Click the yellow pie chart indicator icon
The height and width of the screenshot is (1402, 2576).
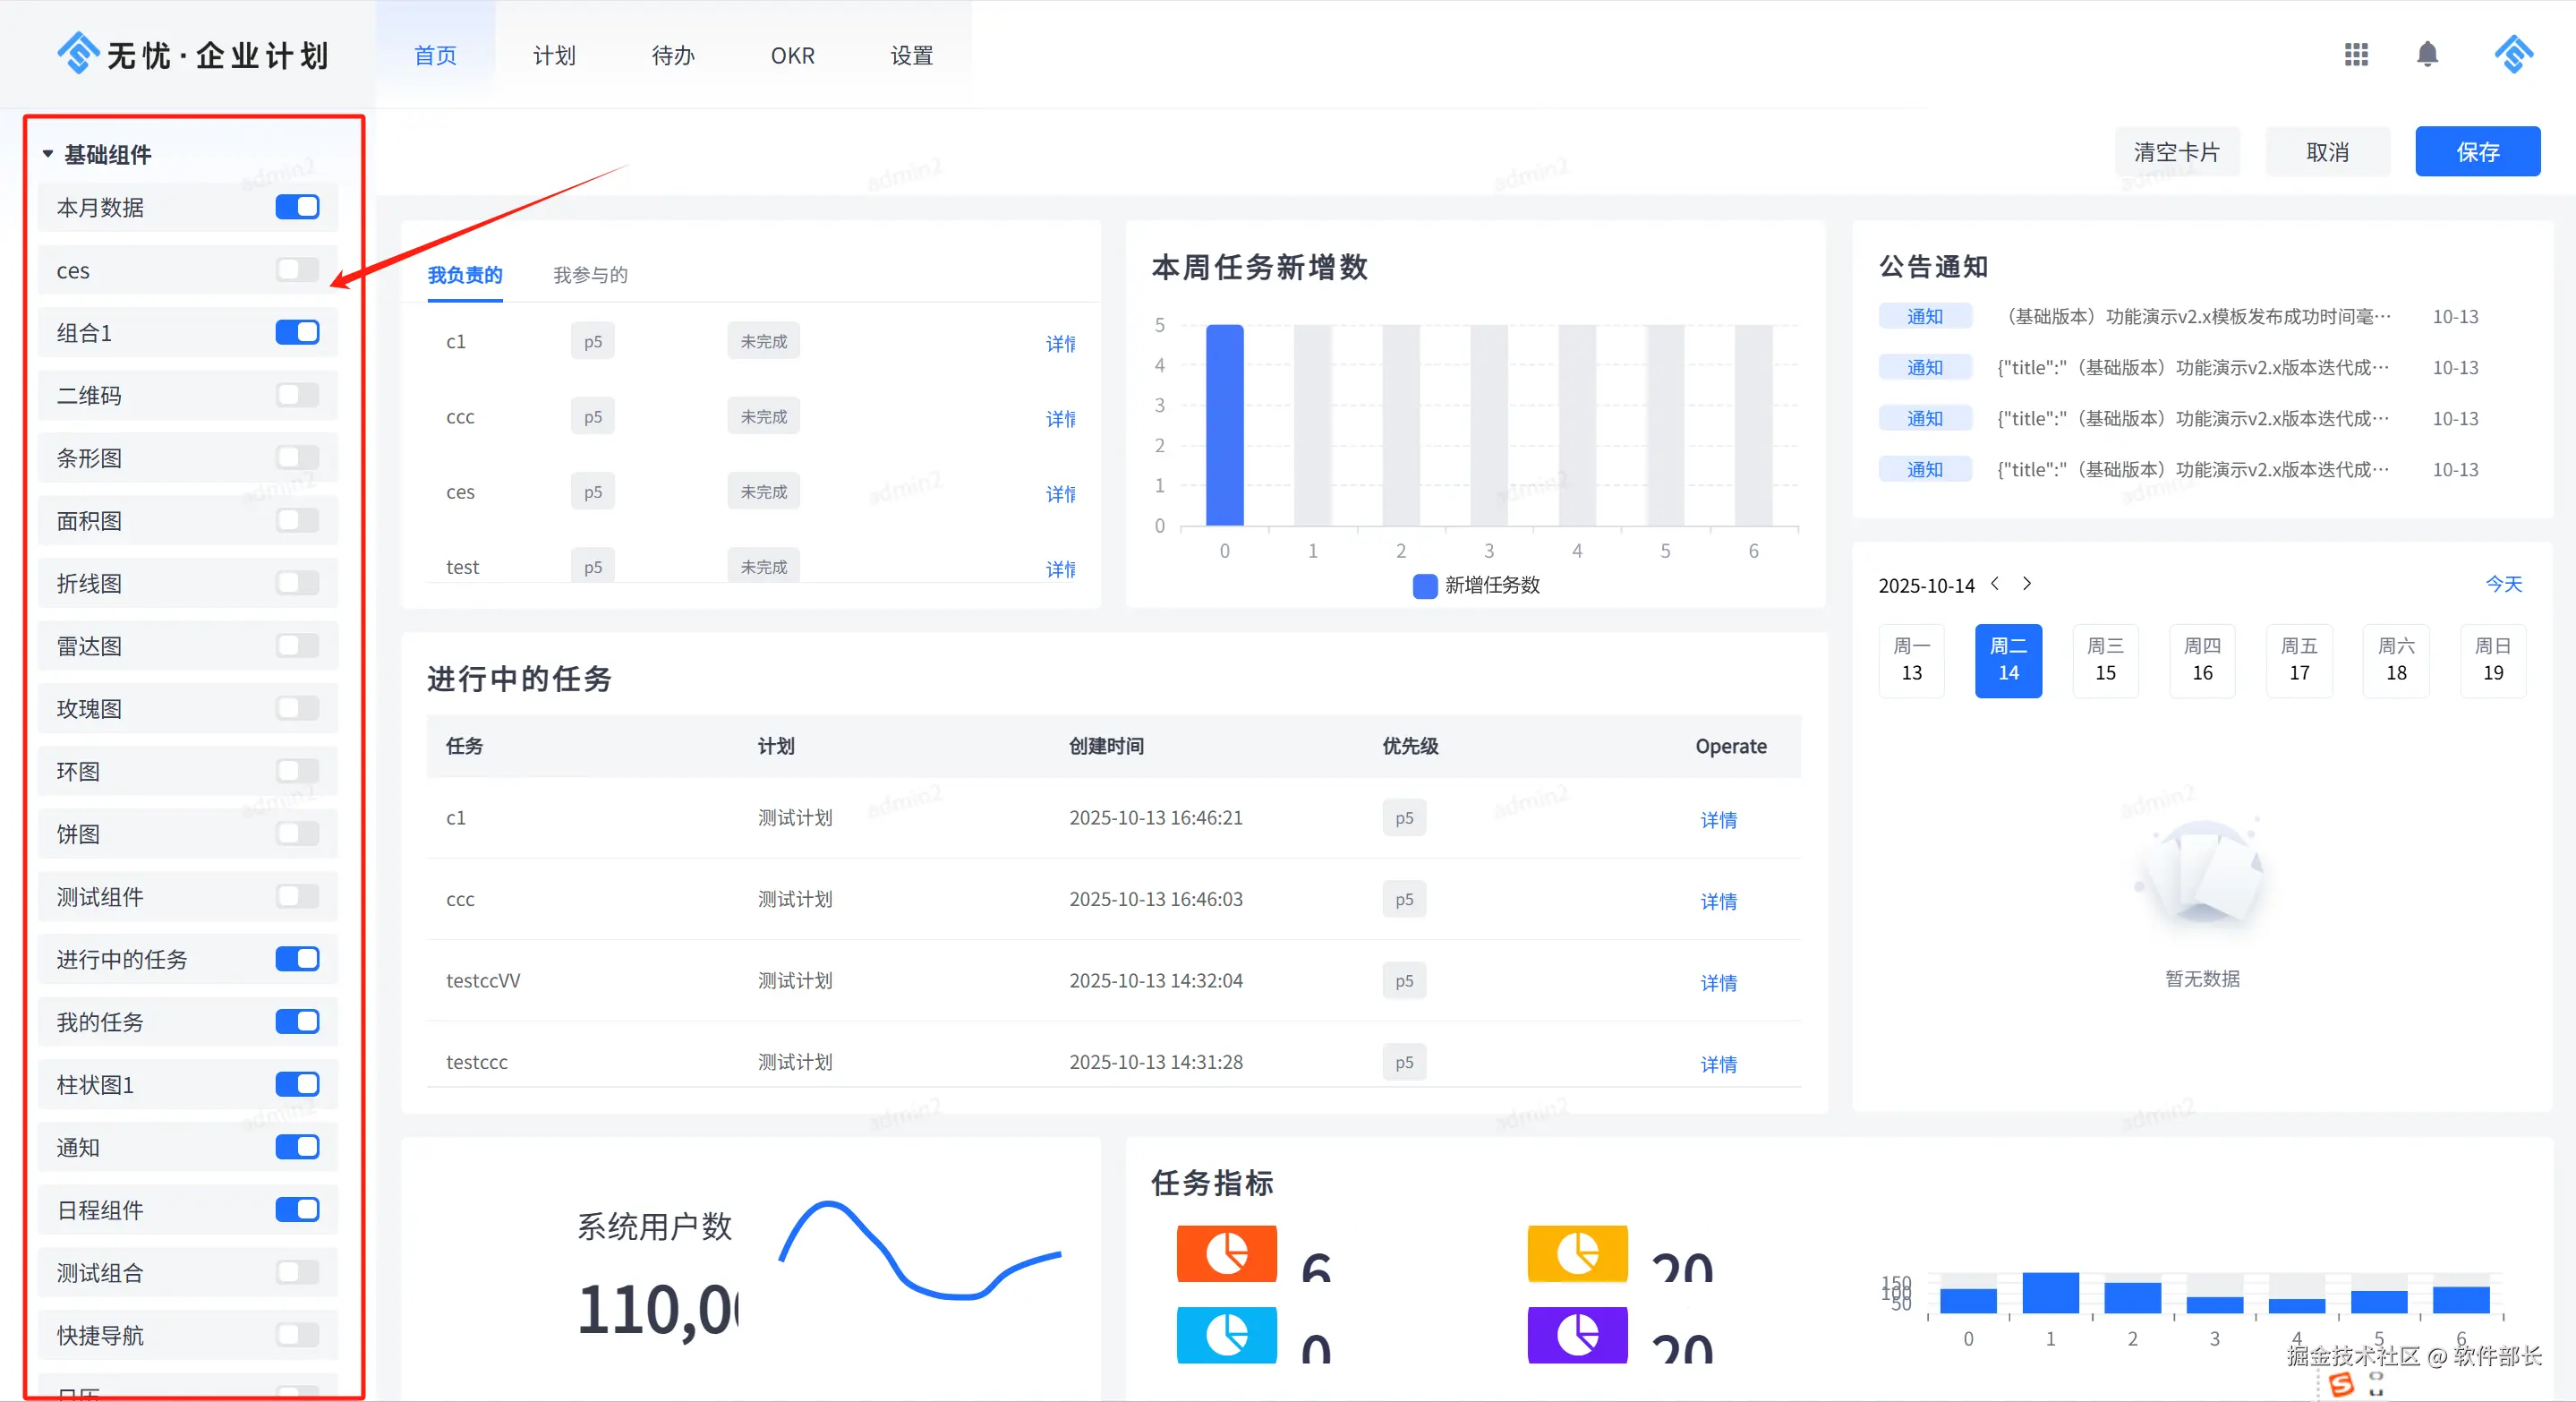point(1577,1253)
